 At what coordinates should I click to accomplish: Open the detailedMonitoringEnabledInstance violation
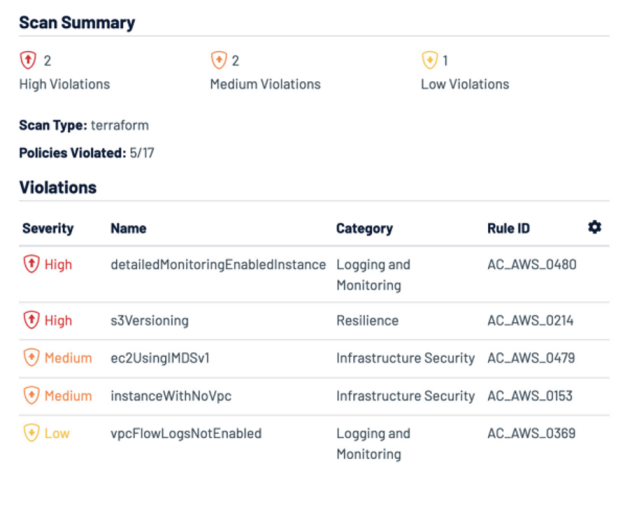(218, 265)
